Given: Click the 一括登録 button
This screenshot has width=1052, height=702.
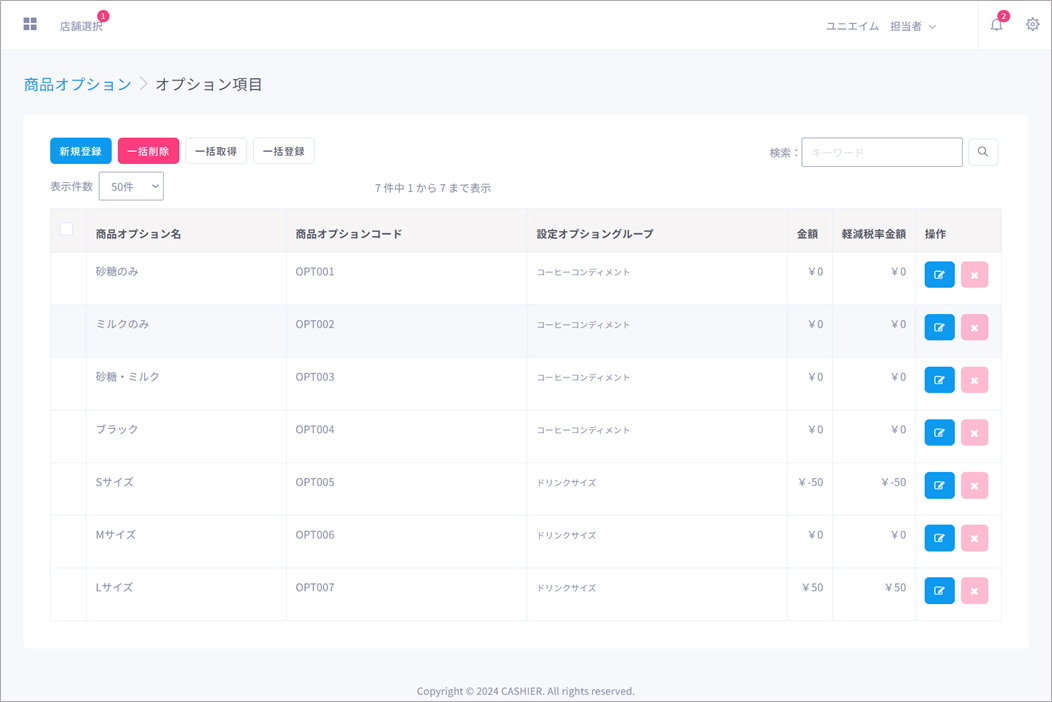Looking at the screenshot, I should [284, 151].
